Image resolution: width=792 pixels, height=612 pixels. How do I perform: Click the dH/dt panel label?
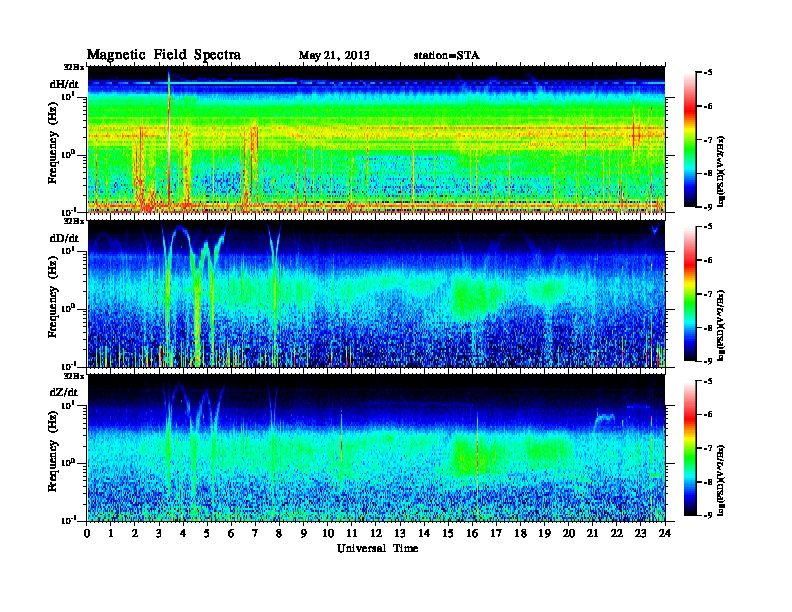[64, 85]
